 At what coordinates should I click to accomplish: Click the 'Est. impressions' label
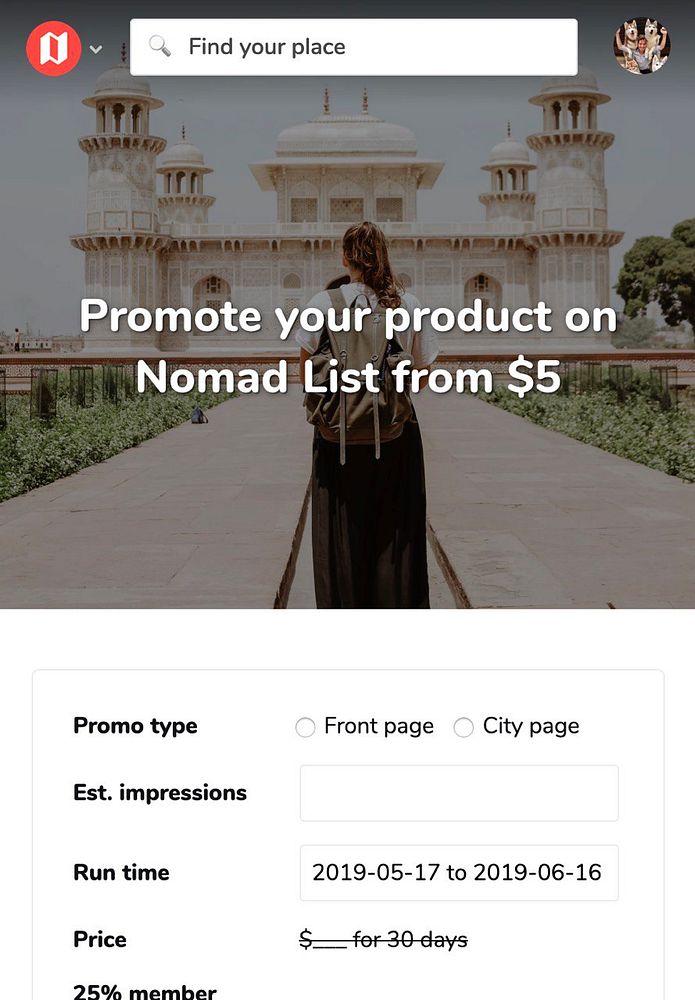coord(160,793)
